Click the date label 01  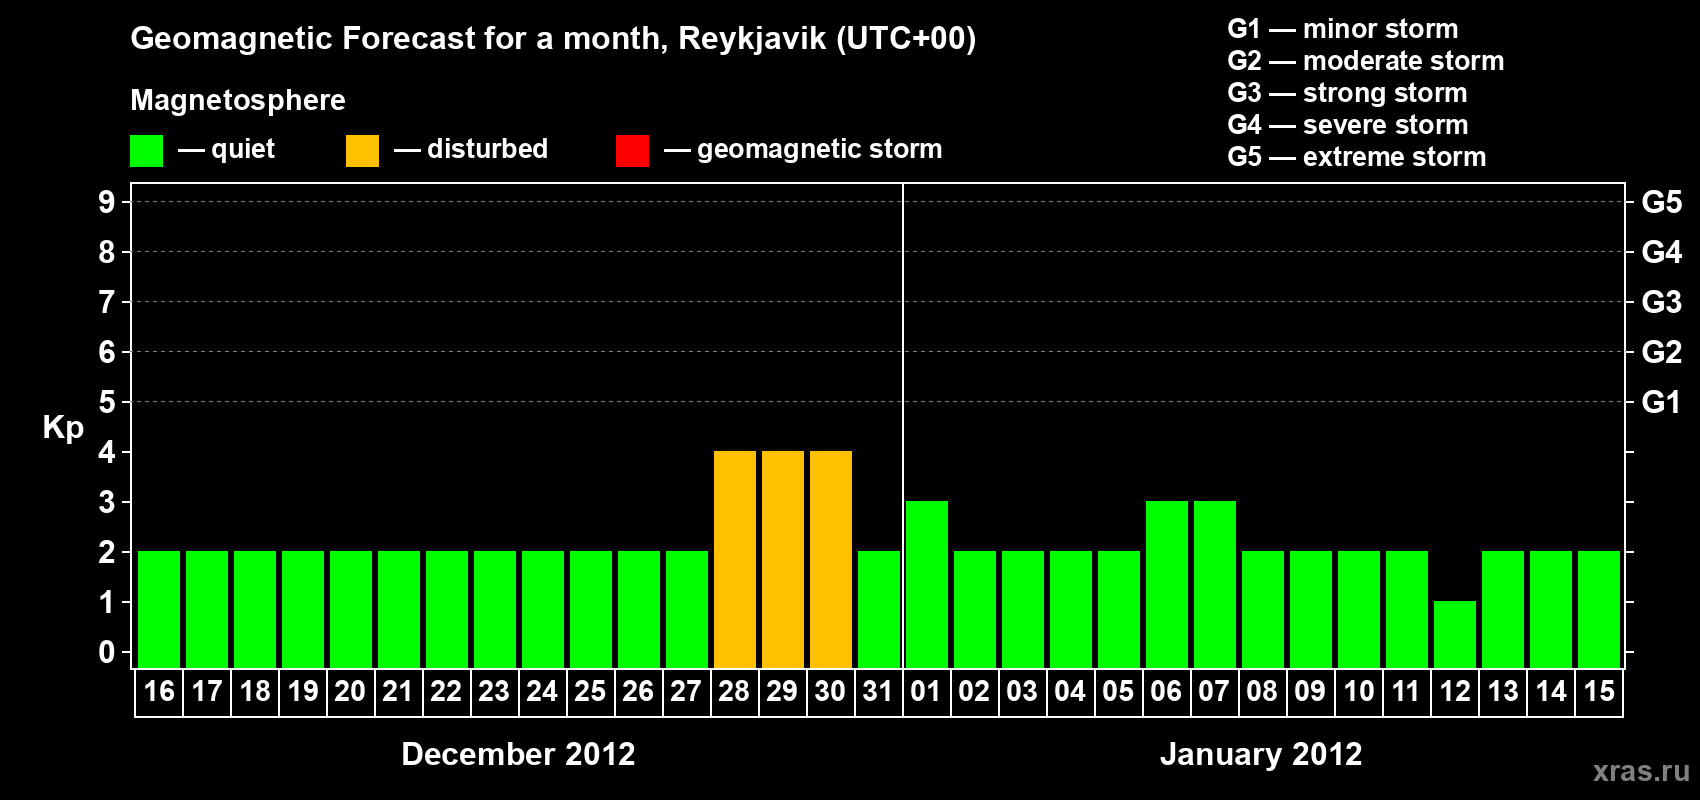click(926, 692)
